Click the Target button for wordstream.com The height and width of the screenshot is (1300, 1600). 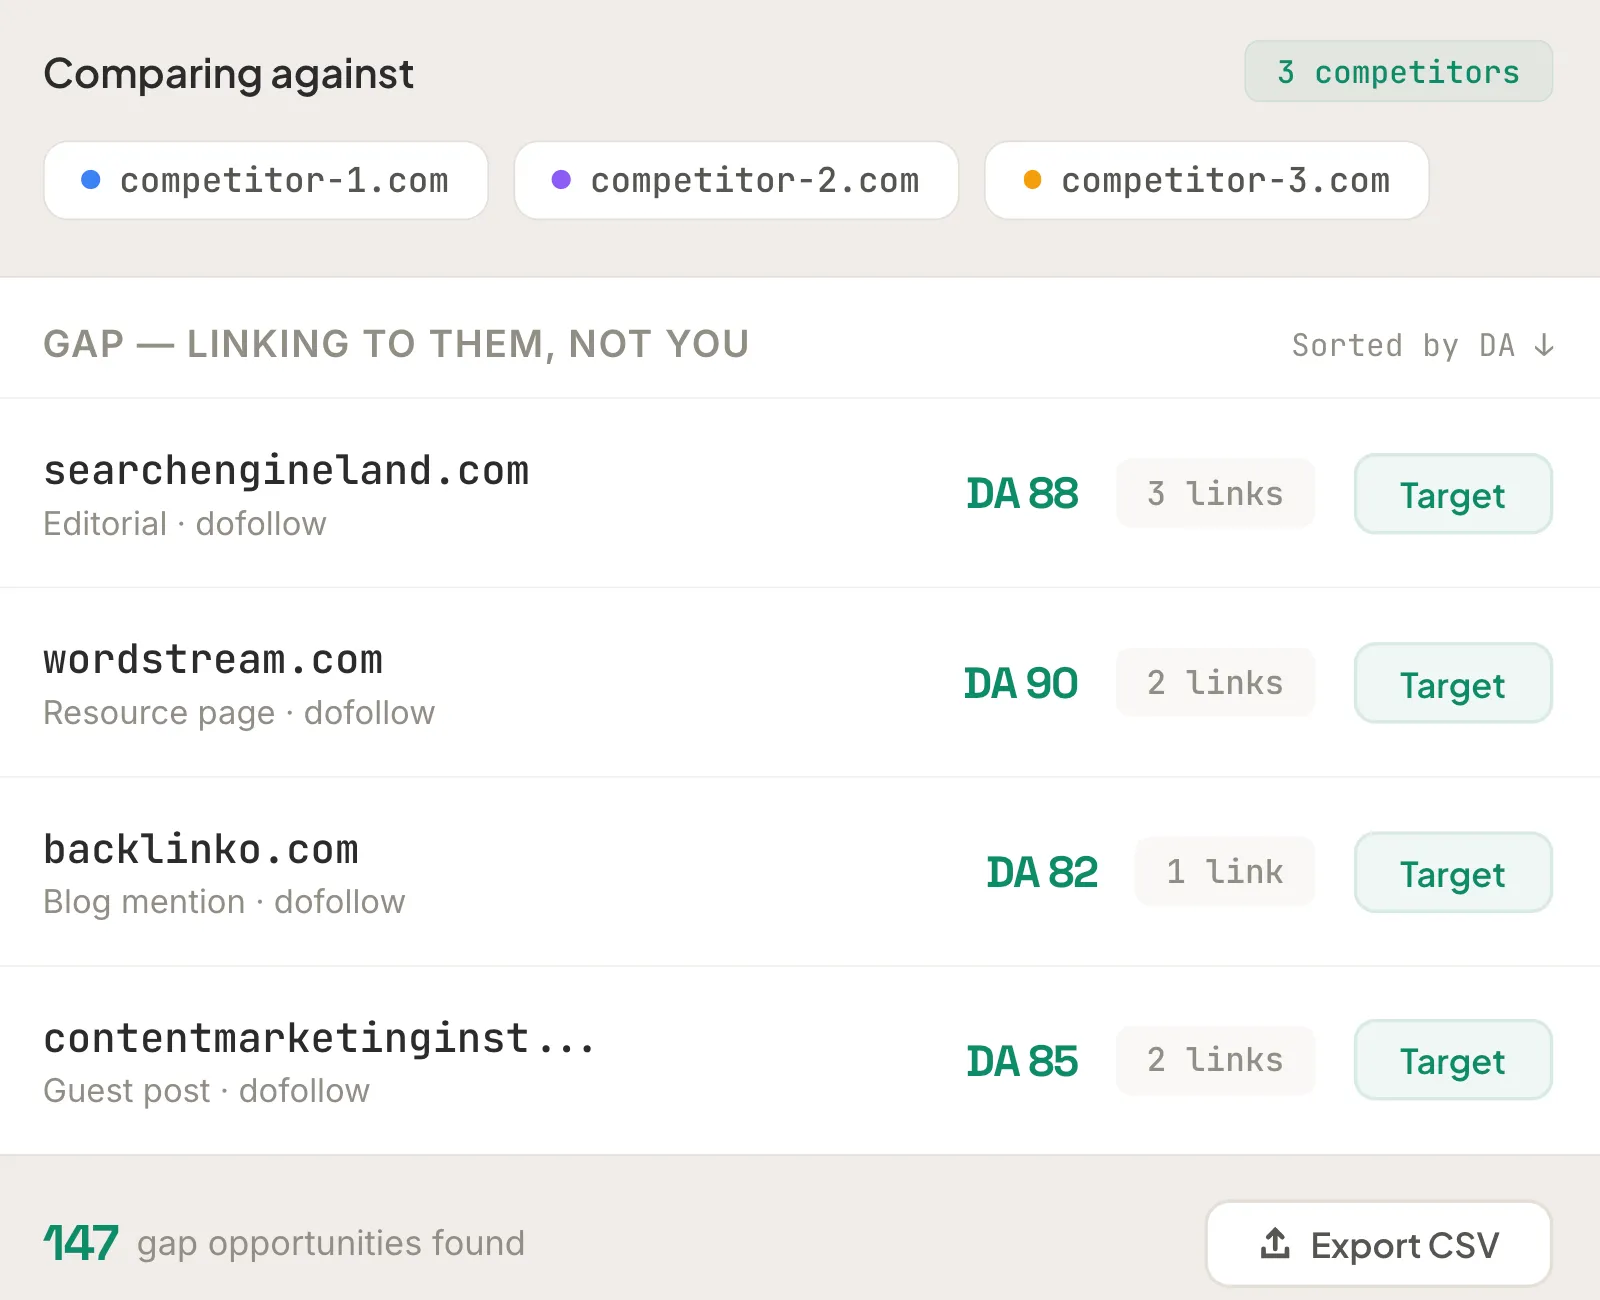click(1452, 684)
